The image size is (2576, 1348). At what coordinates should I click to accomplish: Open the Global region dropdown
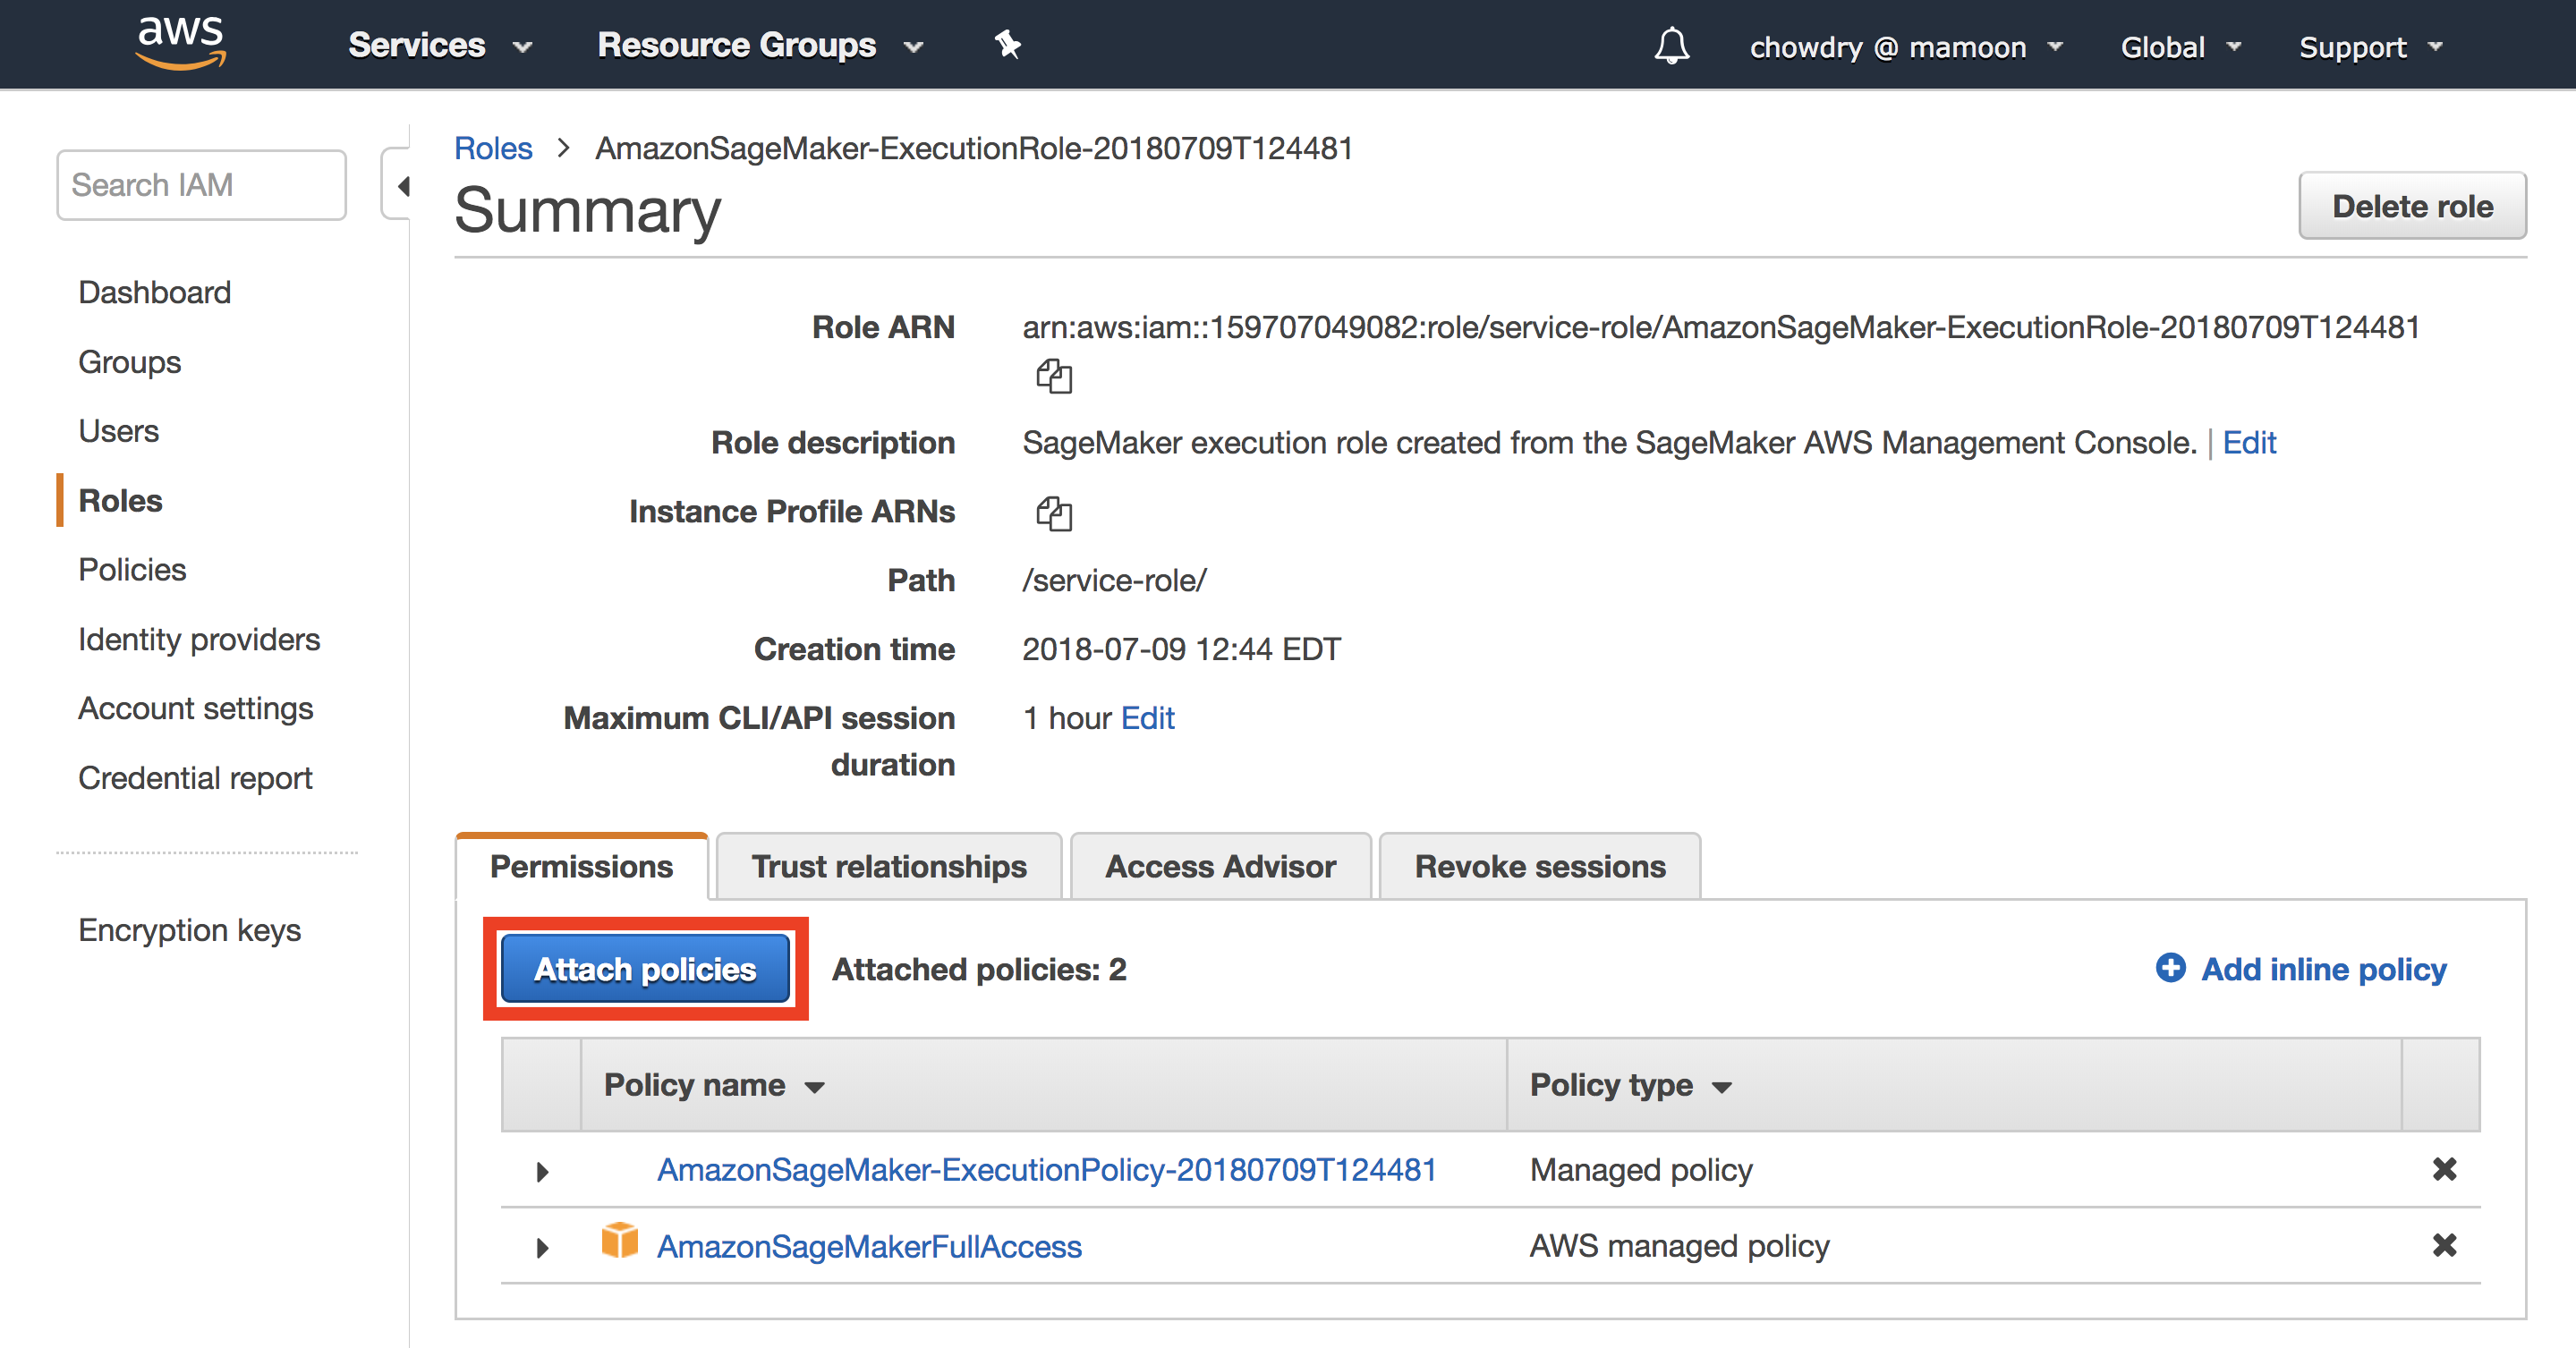pos(2181,47)
